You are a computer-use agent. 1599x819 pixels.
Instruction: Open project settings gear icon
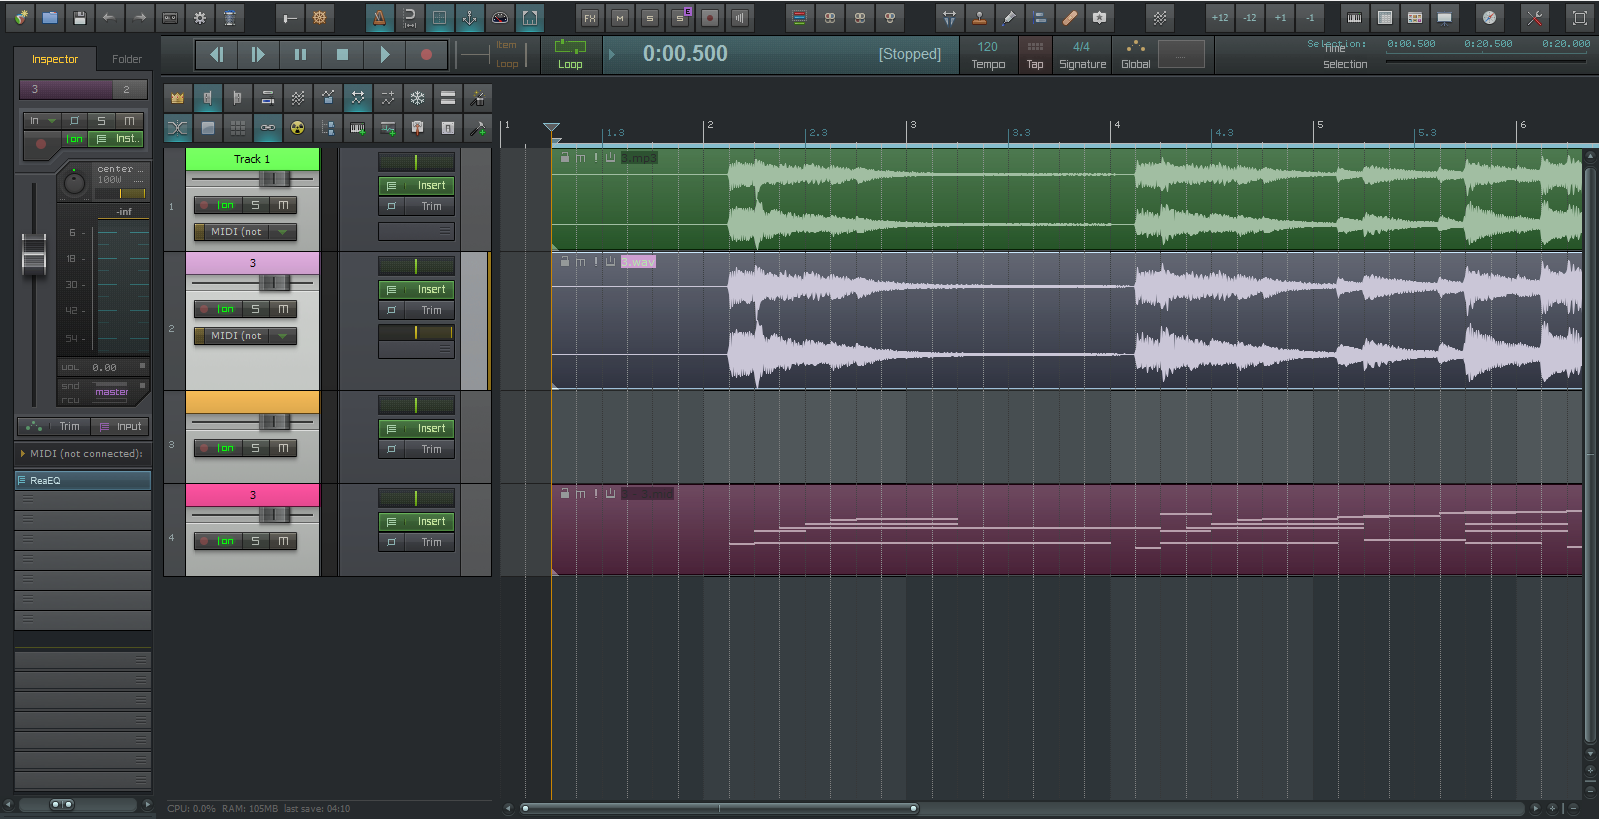[200, 17]
